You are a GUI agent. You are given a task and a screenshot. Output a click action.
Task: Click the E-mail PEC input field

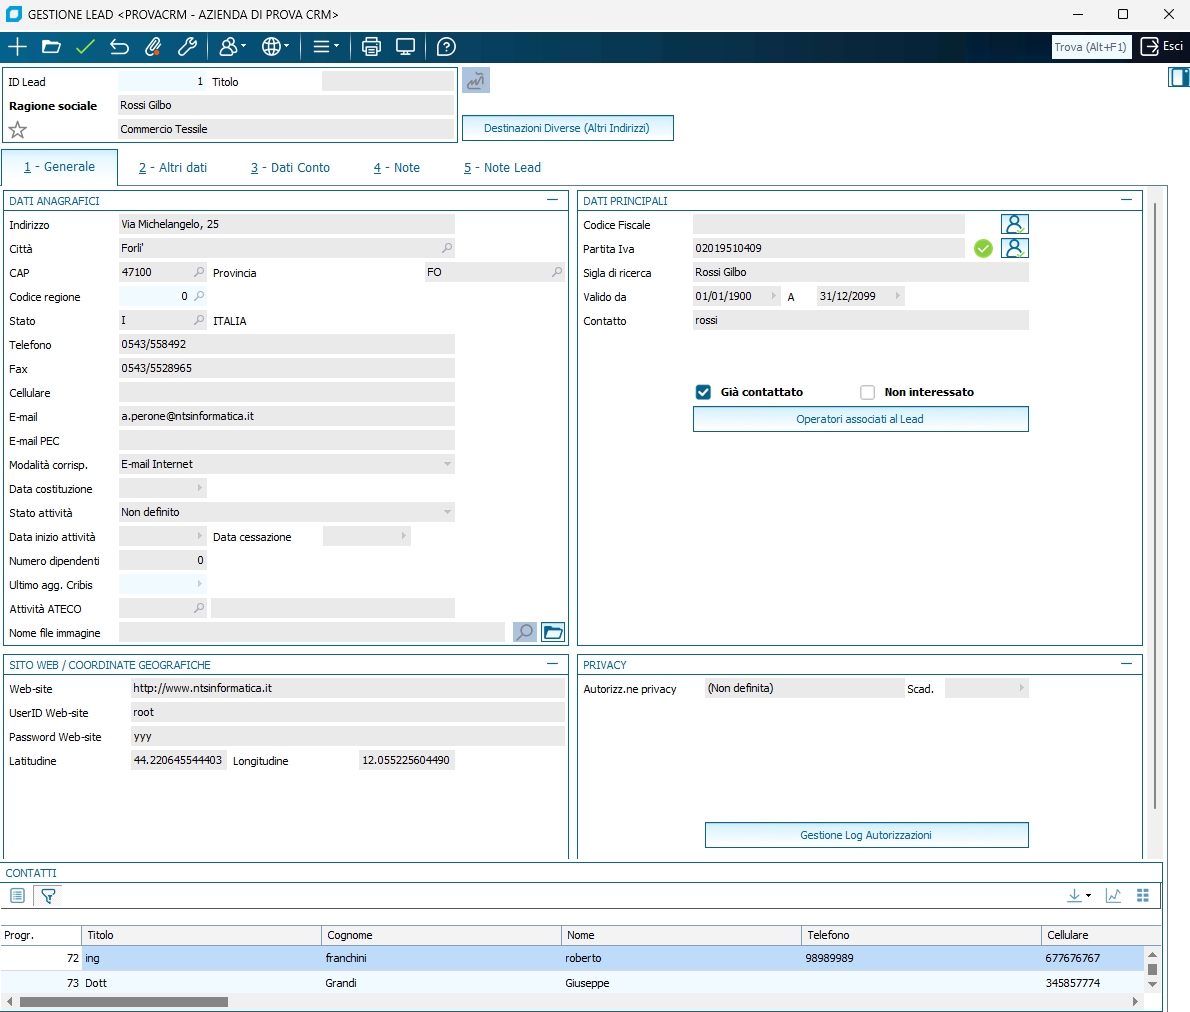coord(286,440)
